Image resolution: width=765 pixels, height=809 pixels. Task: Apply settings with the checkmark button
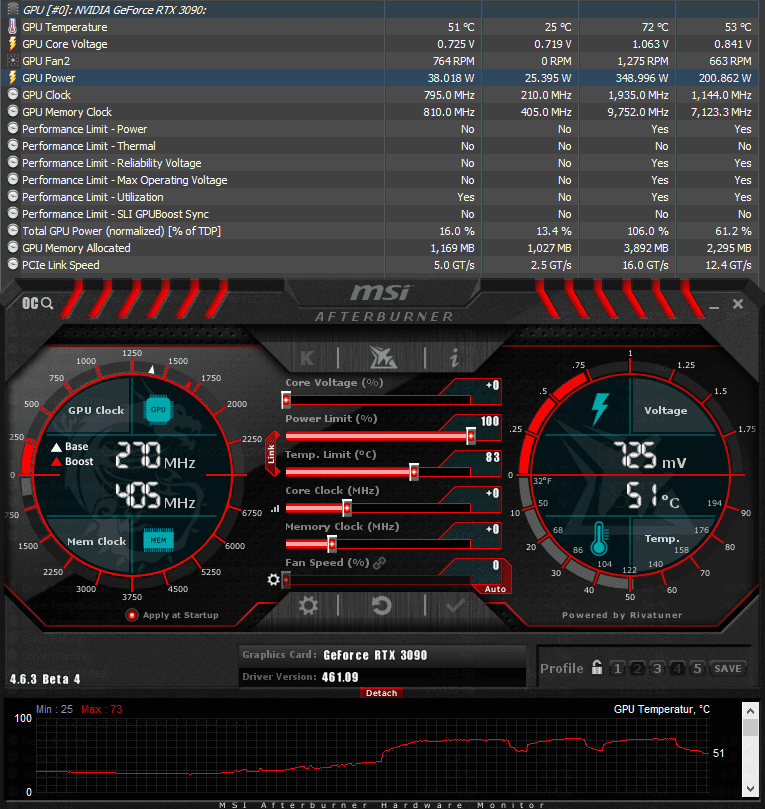coord(455,605)
